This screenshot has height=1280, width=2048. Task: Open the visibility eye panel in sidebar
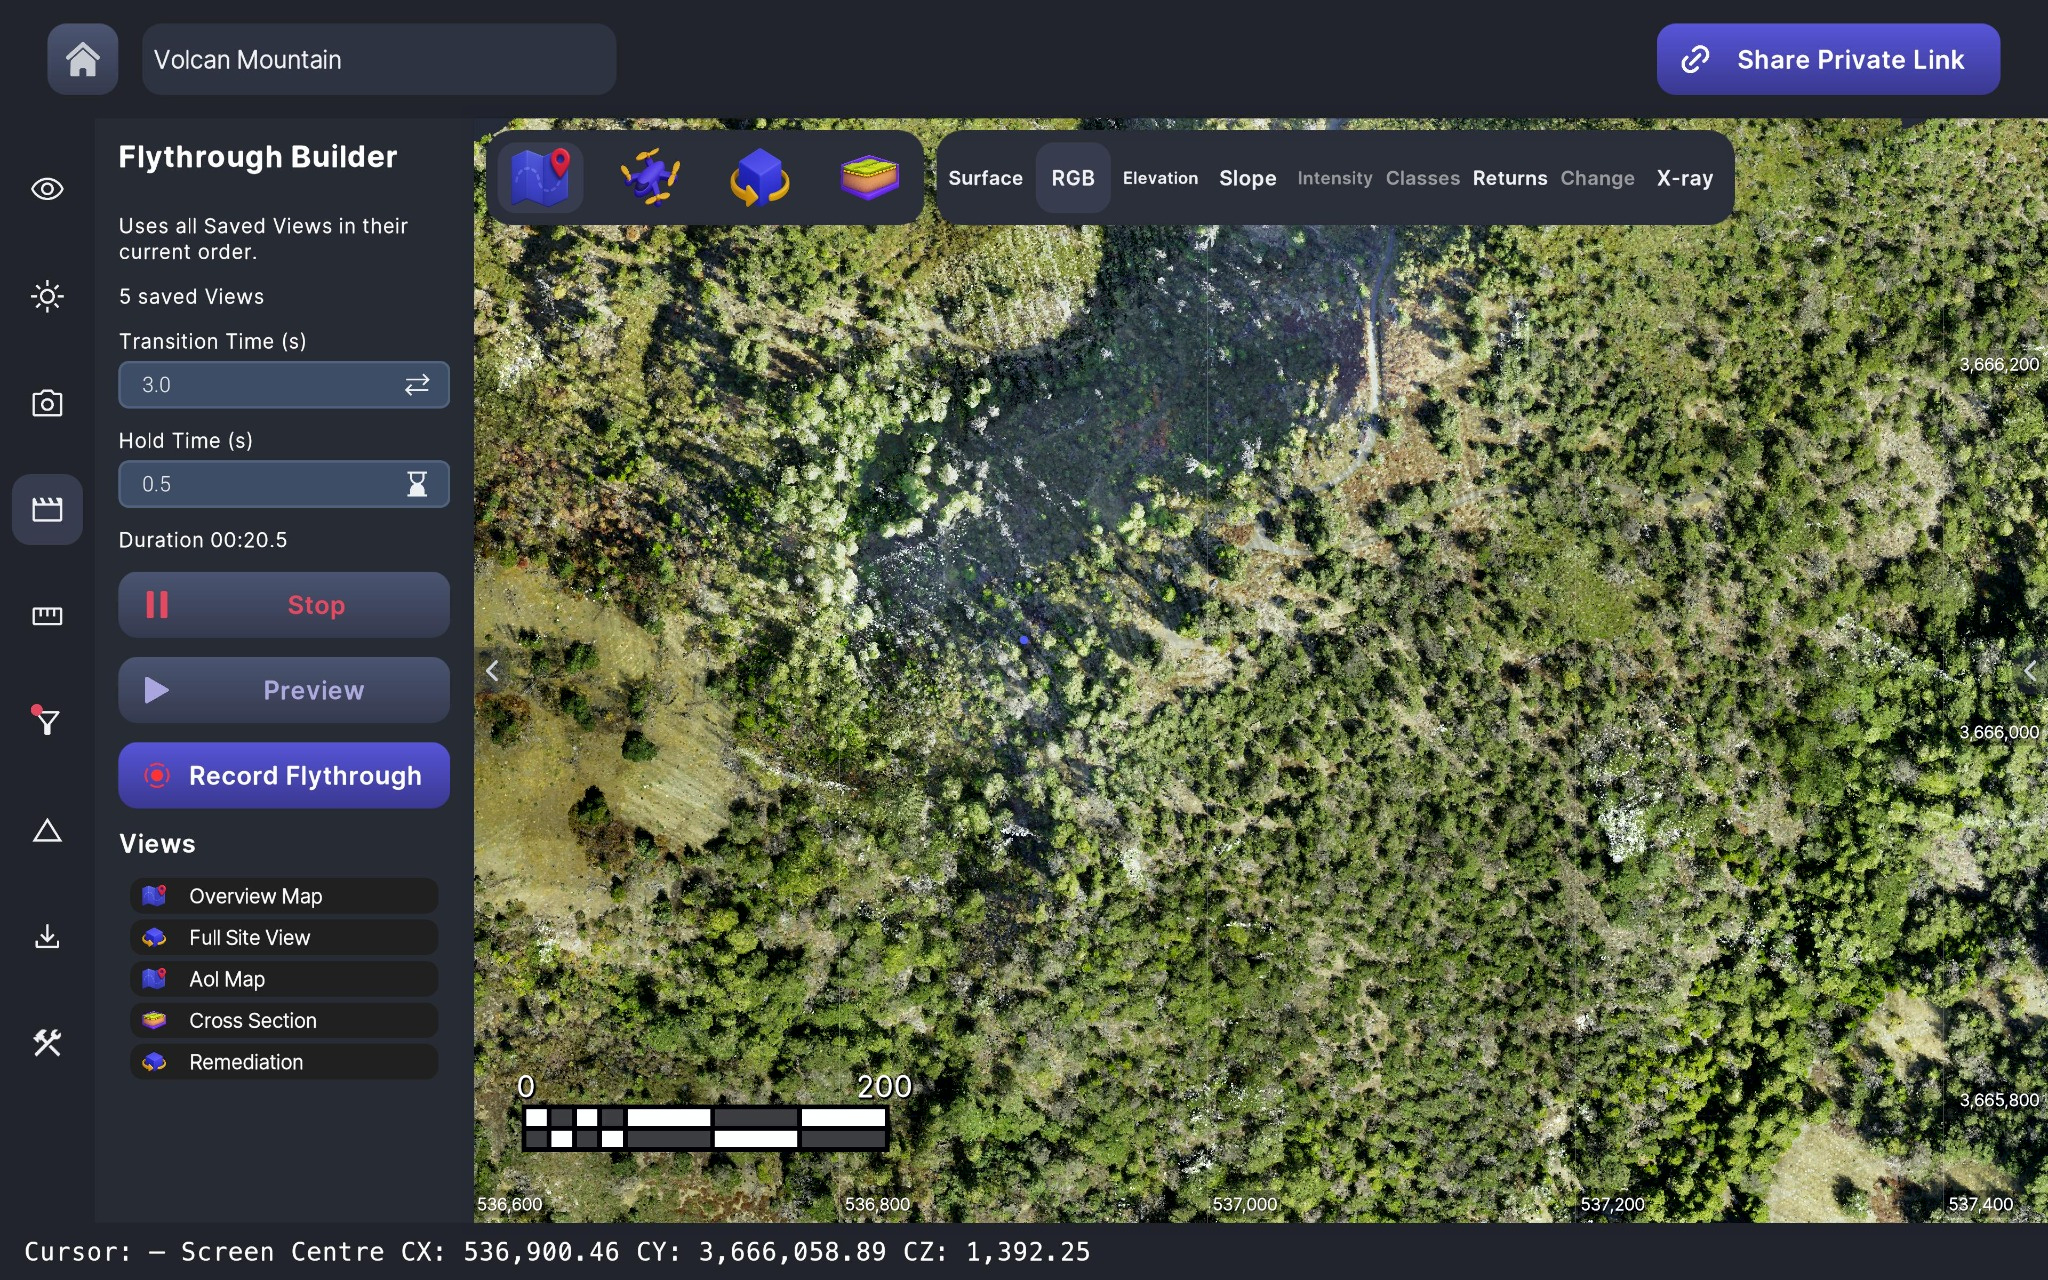pyautogui.click(x=47, y=189)
